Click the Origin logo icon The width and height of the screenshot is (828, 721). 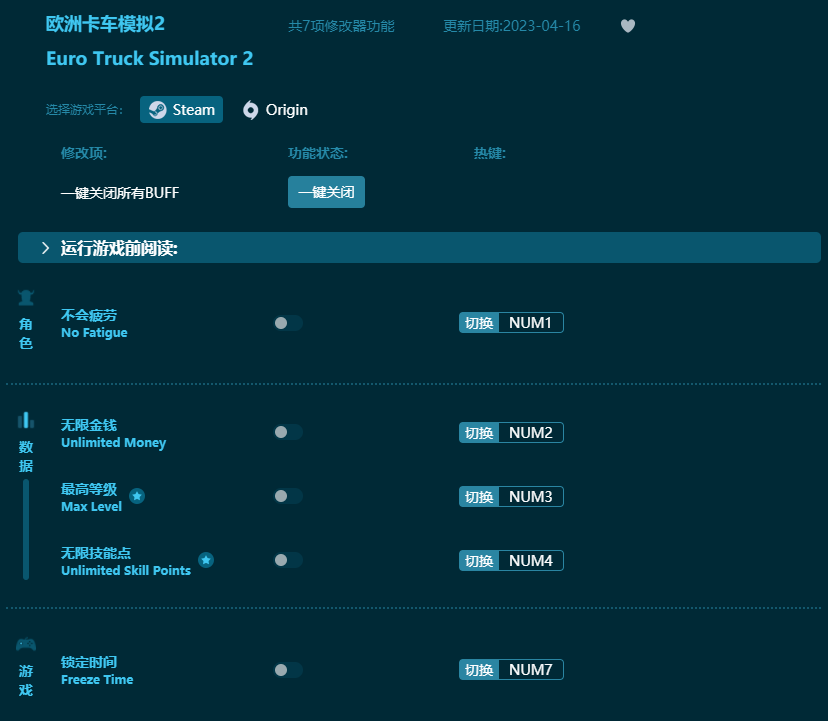[x=250, y=110]
